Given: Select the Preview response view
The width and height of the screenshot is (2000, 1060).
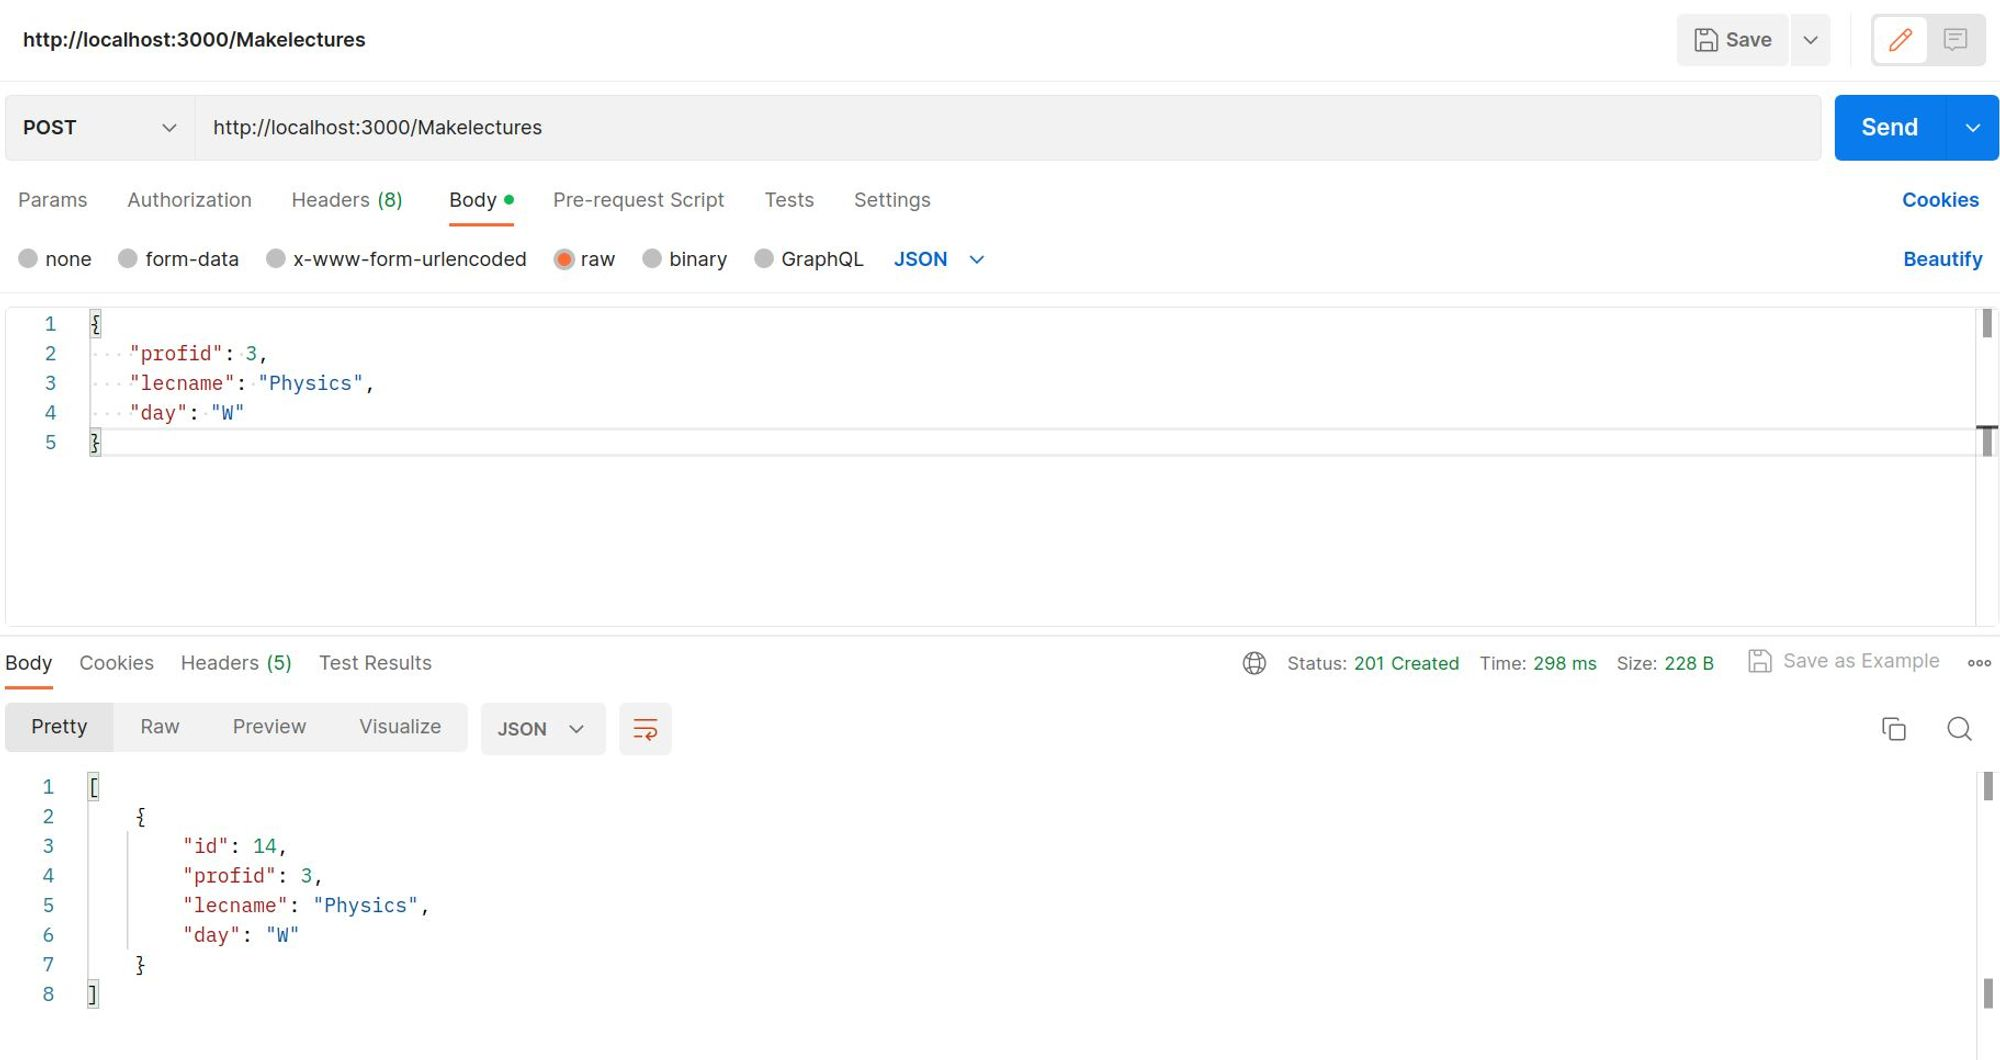Looking at the screenshot, I should [x=269, y=727].
